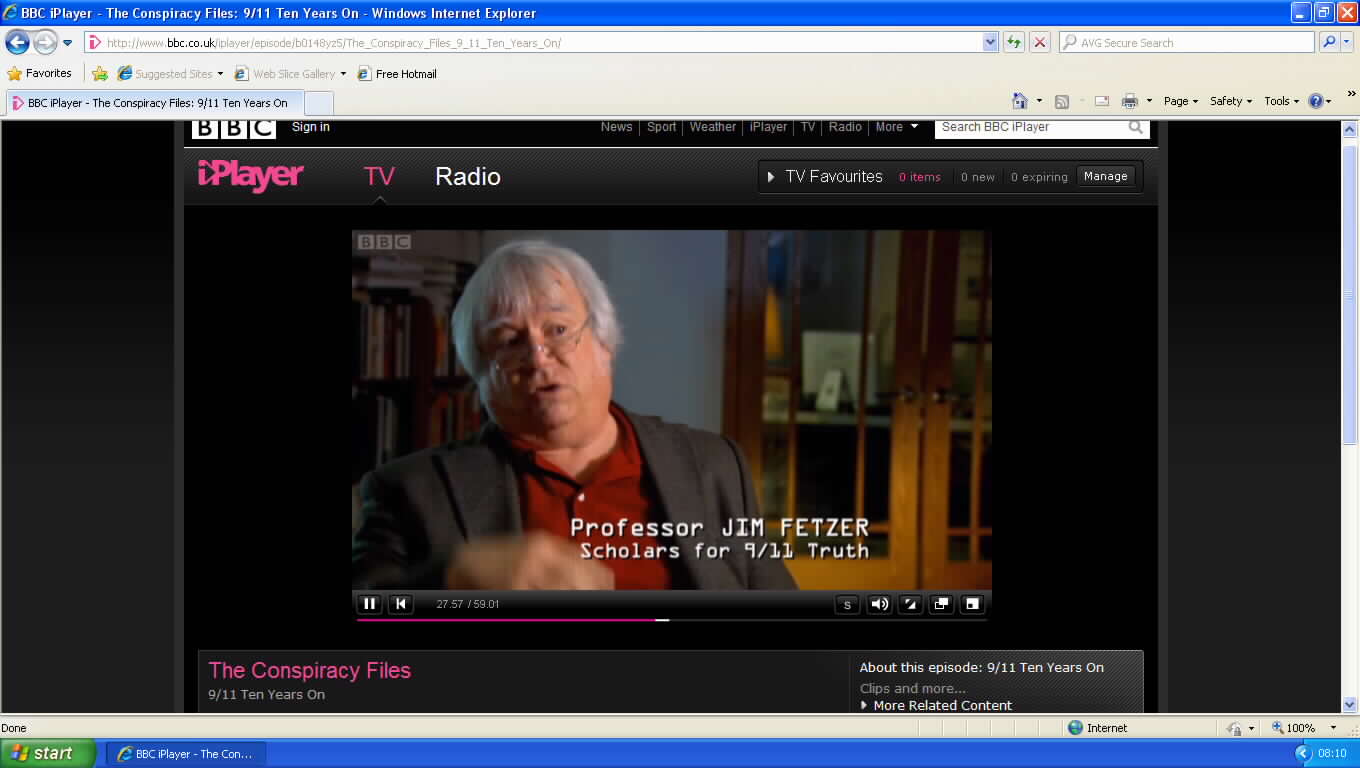Click the bbc.co.uk address bar
Image resolution: width=1360 pixels, height=768 pixels.
coord(533,42)
